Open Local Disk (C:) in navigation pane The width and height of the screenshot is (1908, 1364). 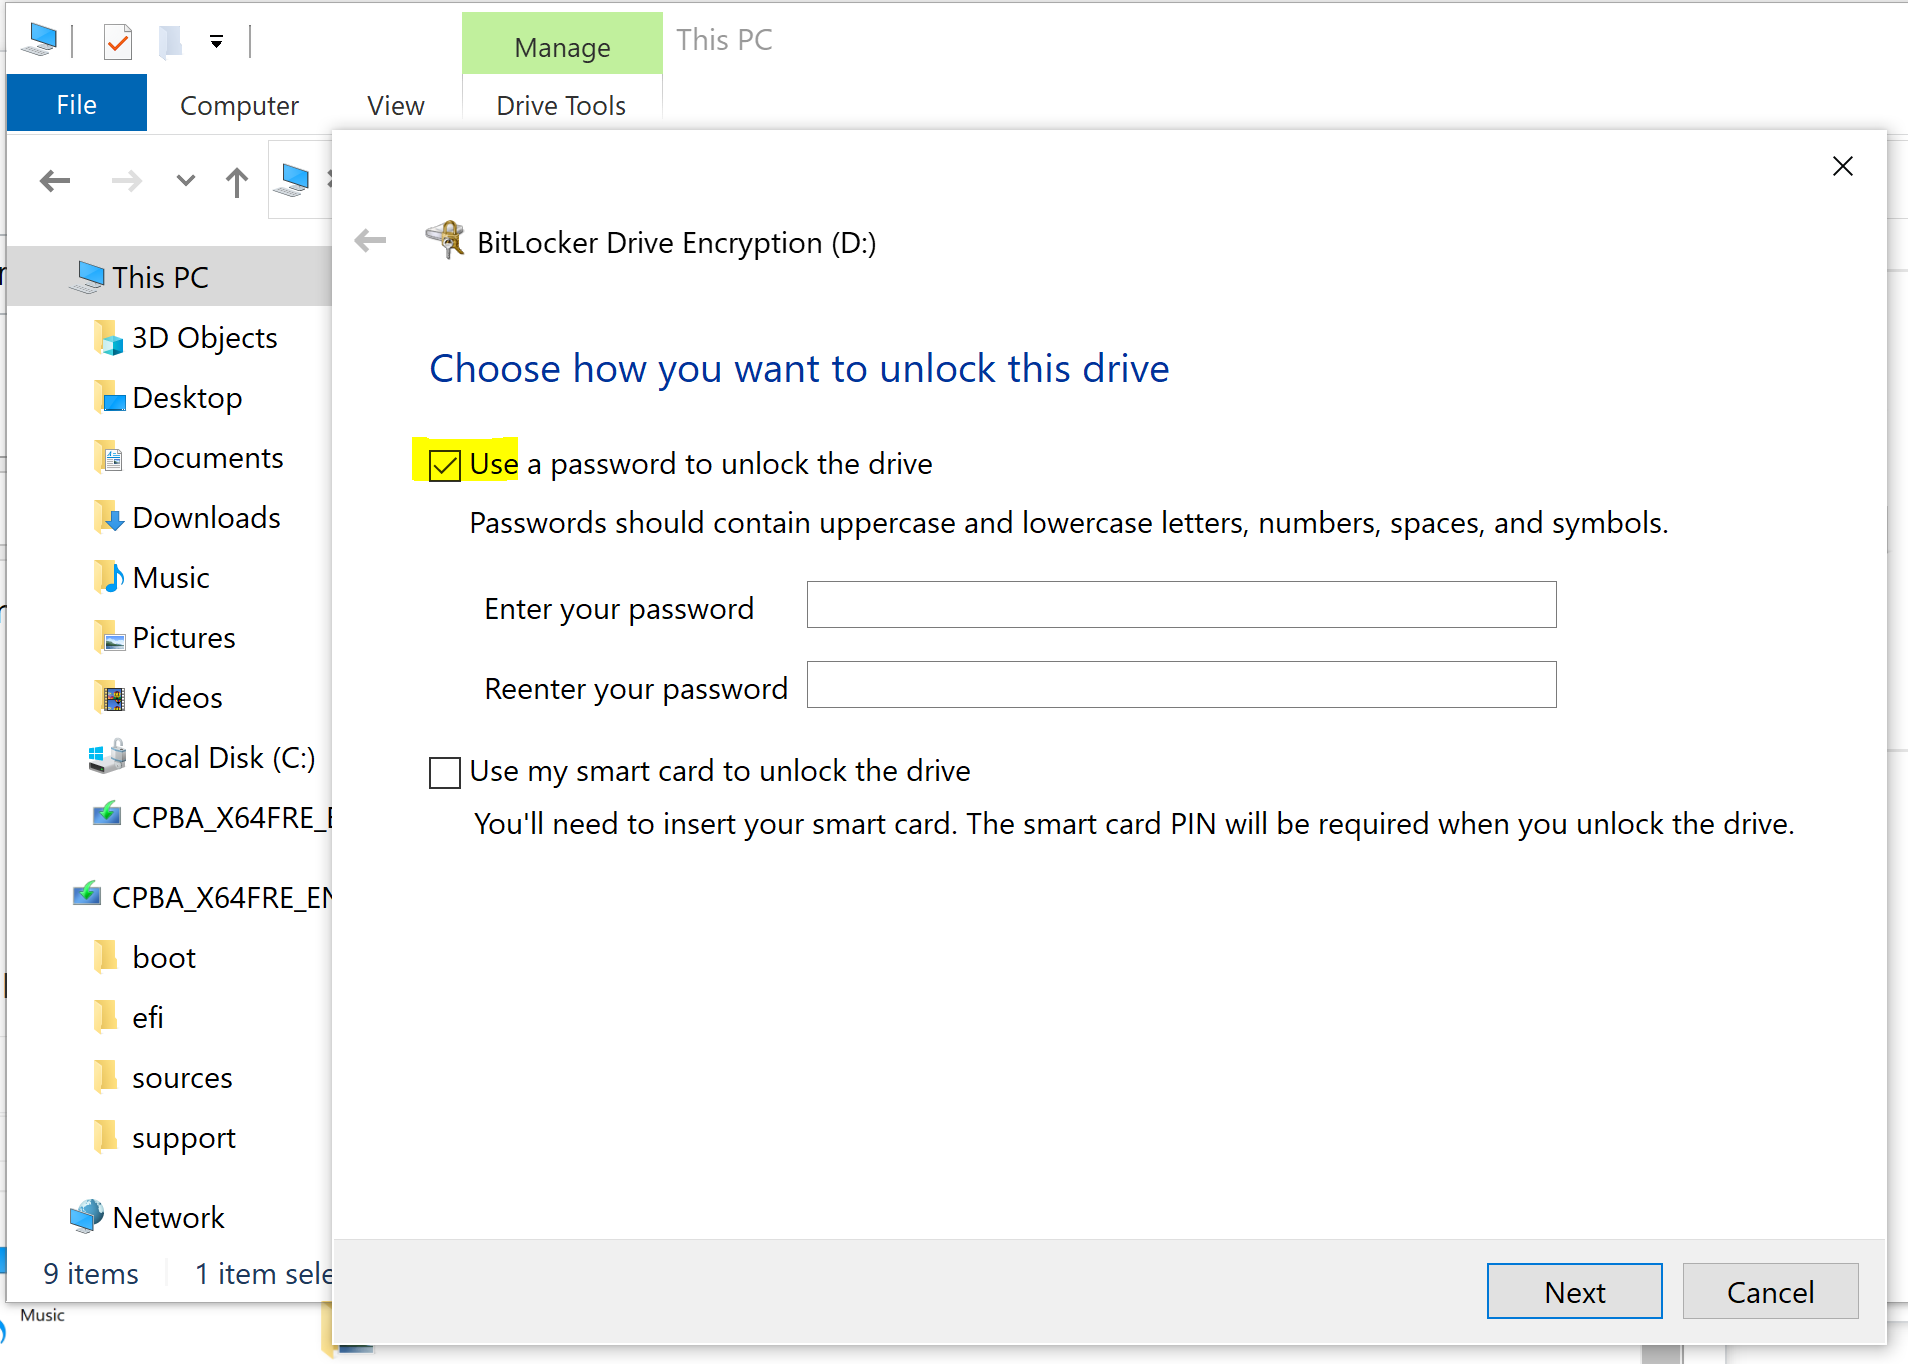coord(222,758)
